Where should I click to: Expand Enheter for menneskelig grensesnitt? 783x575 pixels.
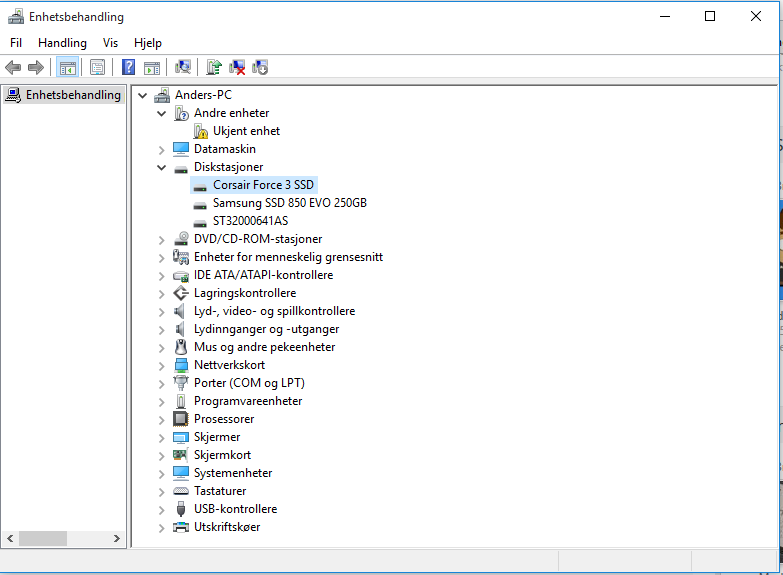(x=162, y=258)
